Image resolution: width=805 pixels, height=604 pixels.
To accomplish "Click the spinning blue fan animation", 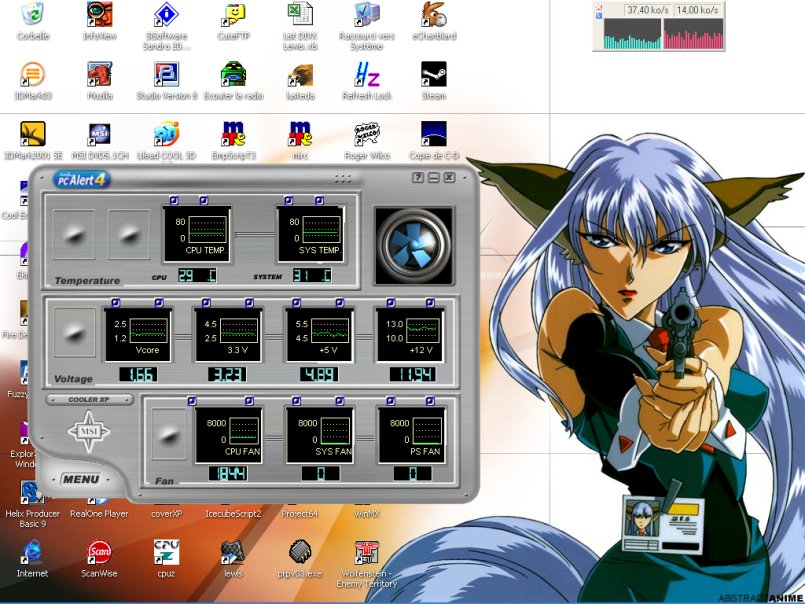I will 414,246.
